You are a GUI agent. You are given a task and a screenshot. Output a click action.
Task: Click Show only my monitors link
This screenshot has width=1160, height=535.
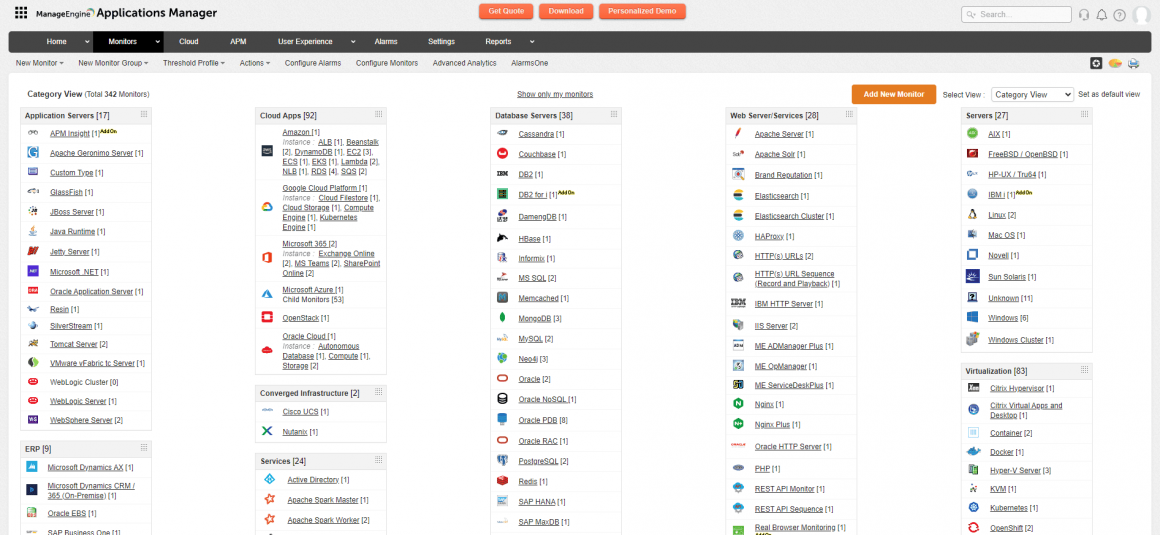tap(554, 94)
